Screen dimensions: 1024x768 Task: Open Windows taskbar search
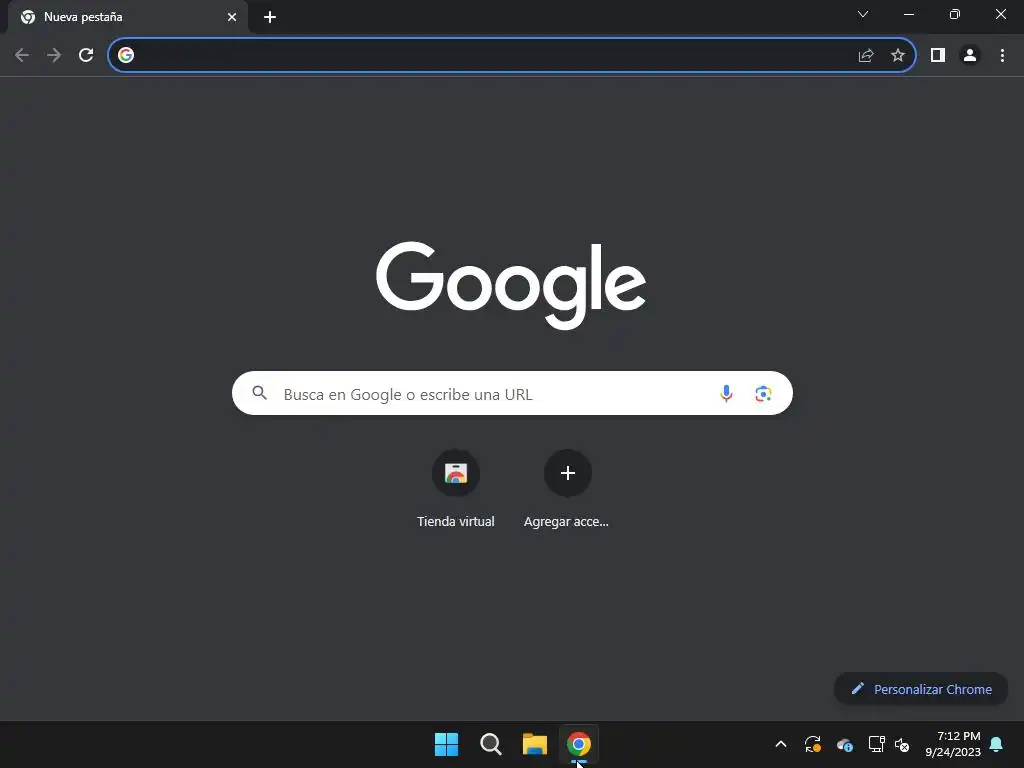(490, 744)
